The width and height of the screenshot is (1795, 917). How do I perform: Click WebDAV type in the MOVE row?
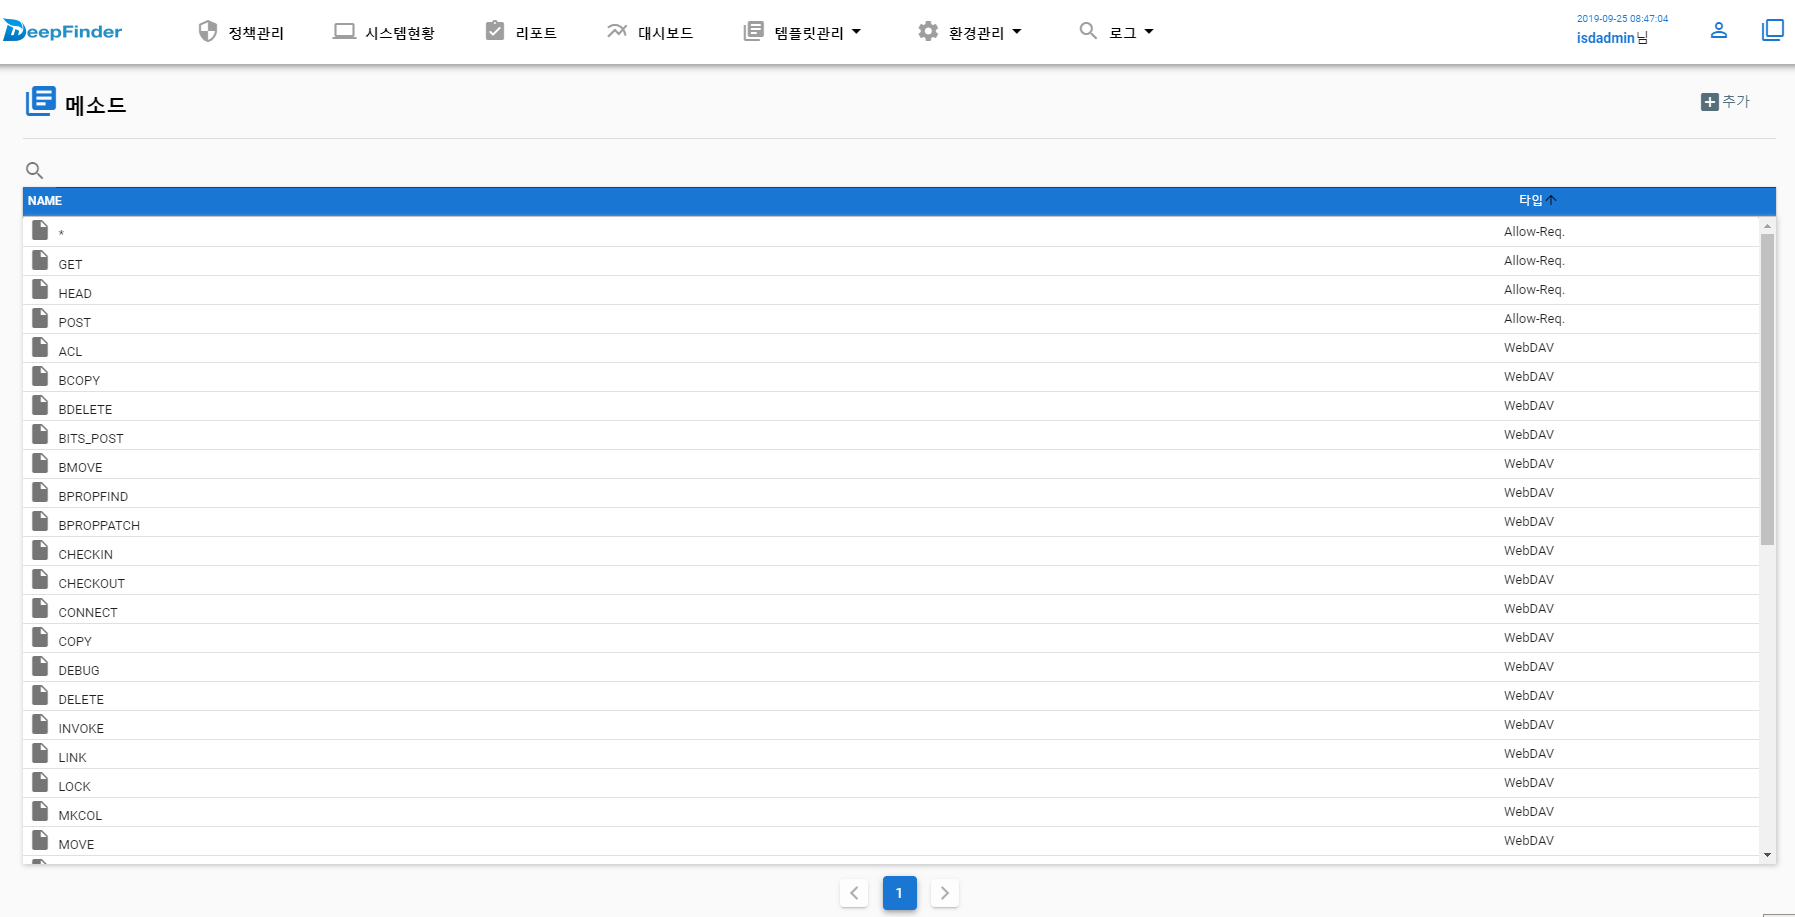[1529, 841]
